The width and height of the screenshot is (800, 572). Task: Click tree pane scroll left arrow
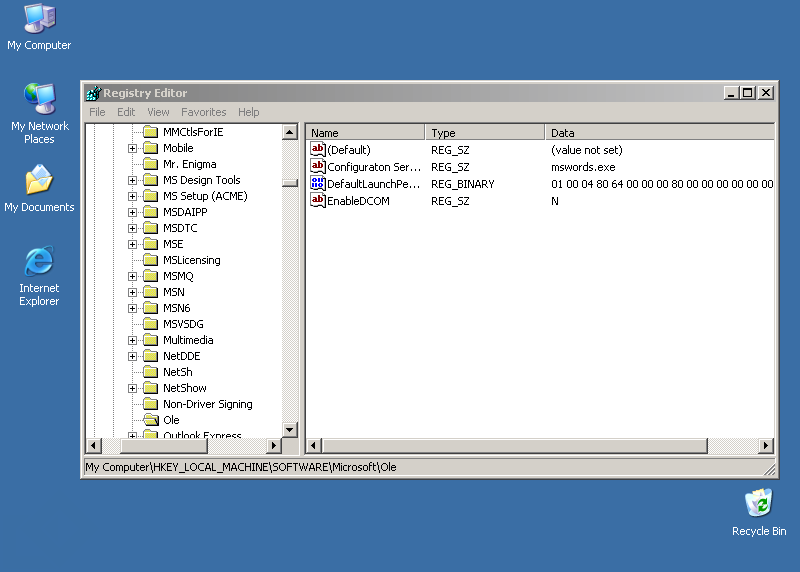tap(93, 445)
